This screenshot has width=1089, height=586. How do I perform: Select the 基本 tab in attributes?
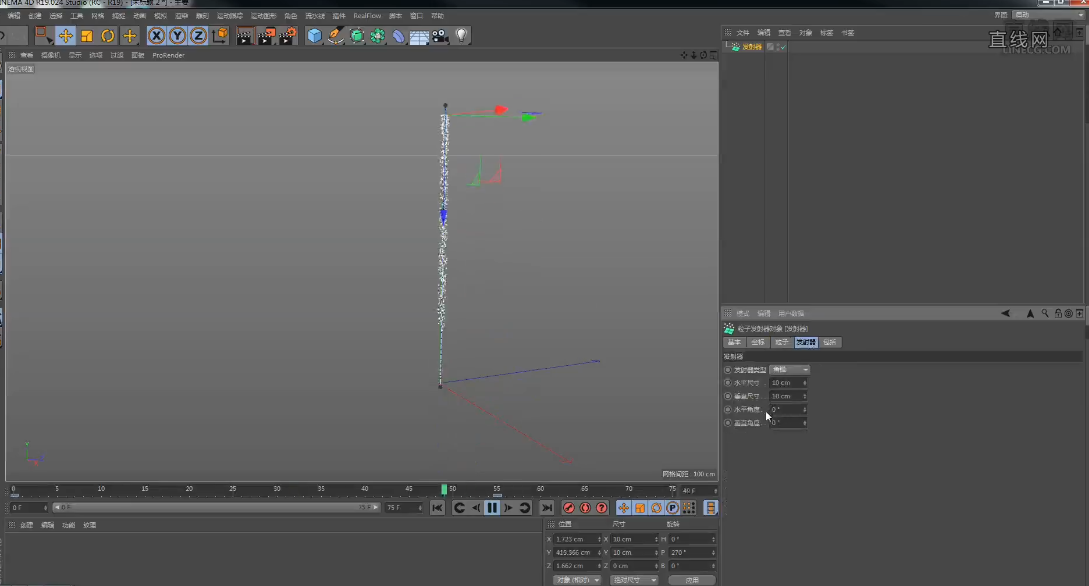pos(734,342)
